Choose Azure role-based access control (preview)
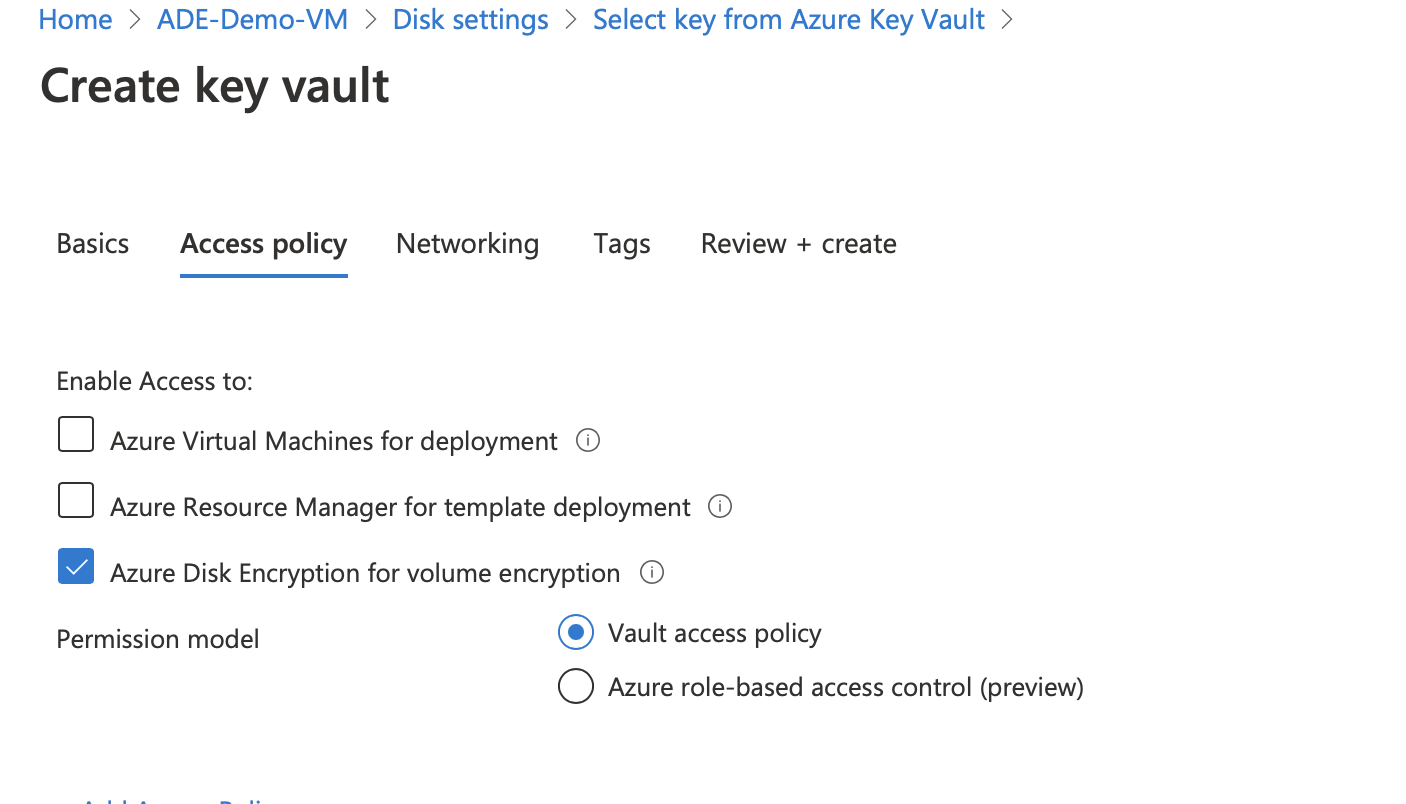Image resolution: width=1406 pixels, height=804 pixels. (576, 687)
